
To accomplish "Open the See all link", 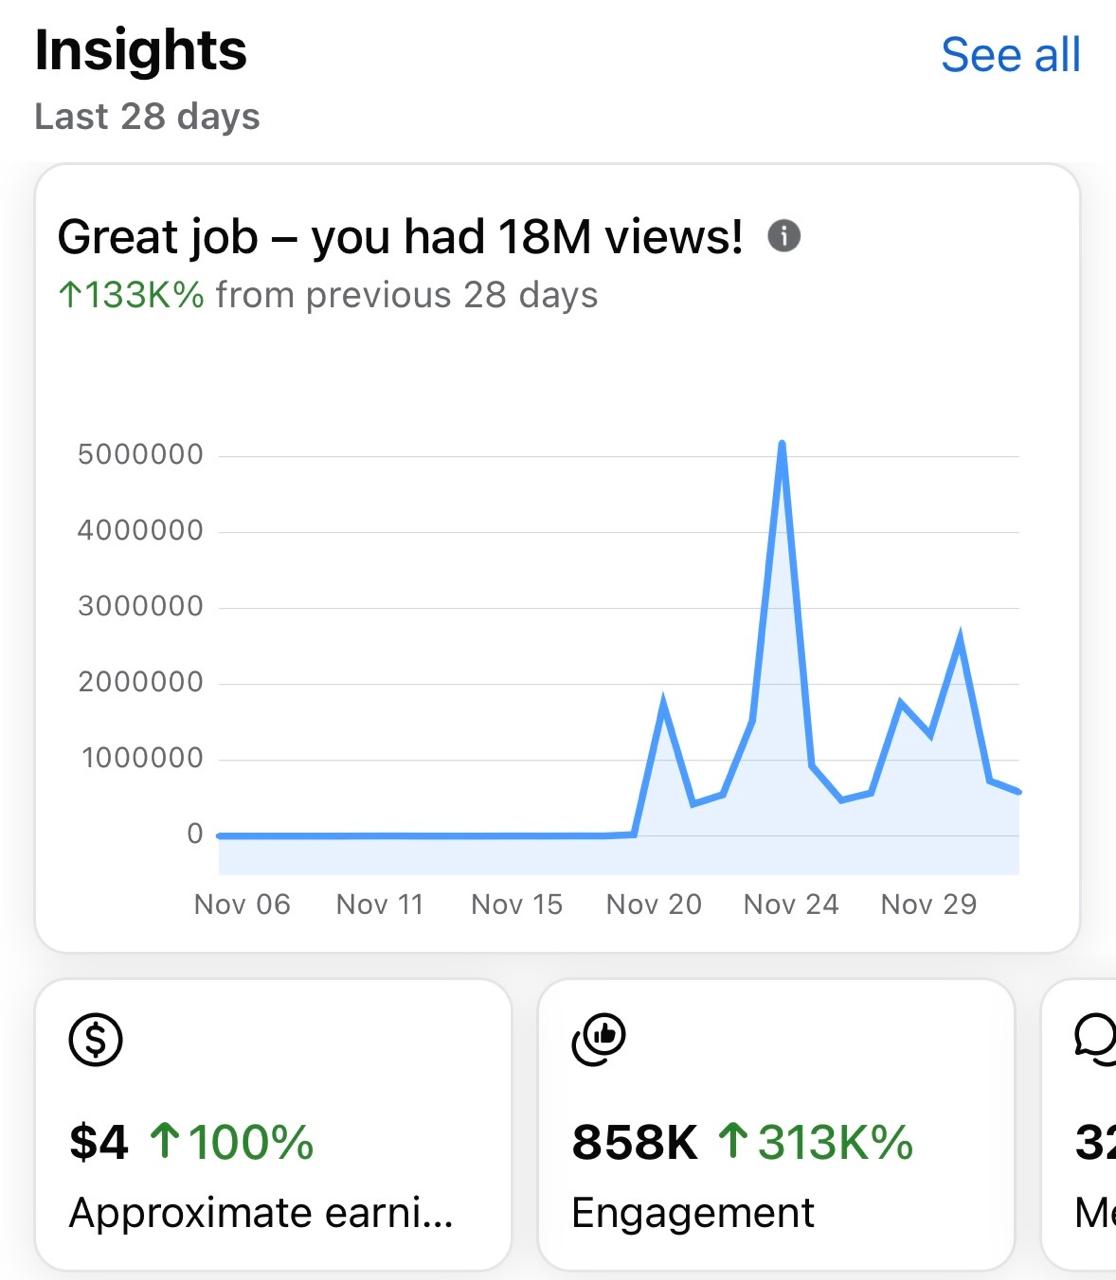I will coord(1012,55).
